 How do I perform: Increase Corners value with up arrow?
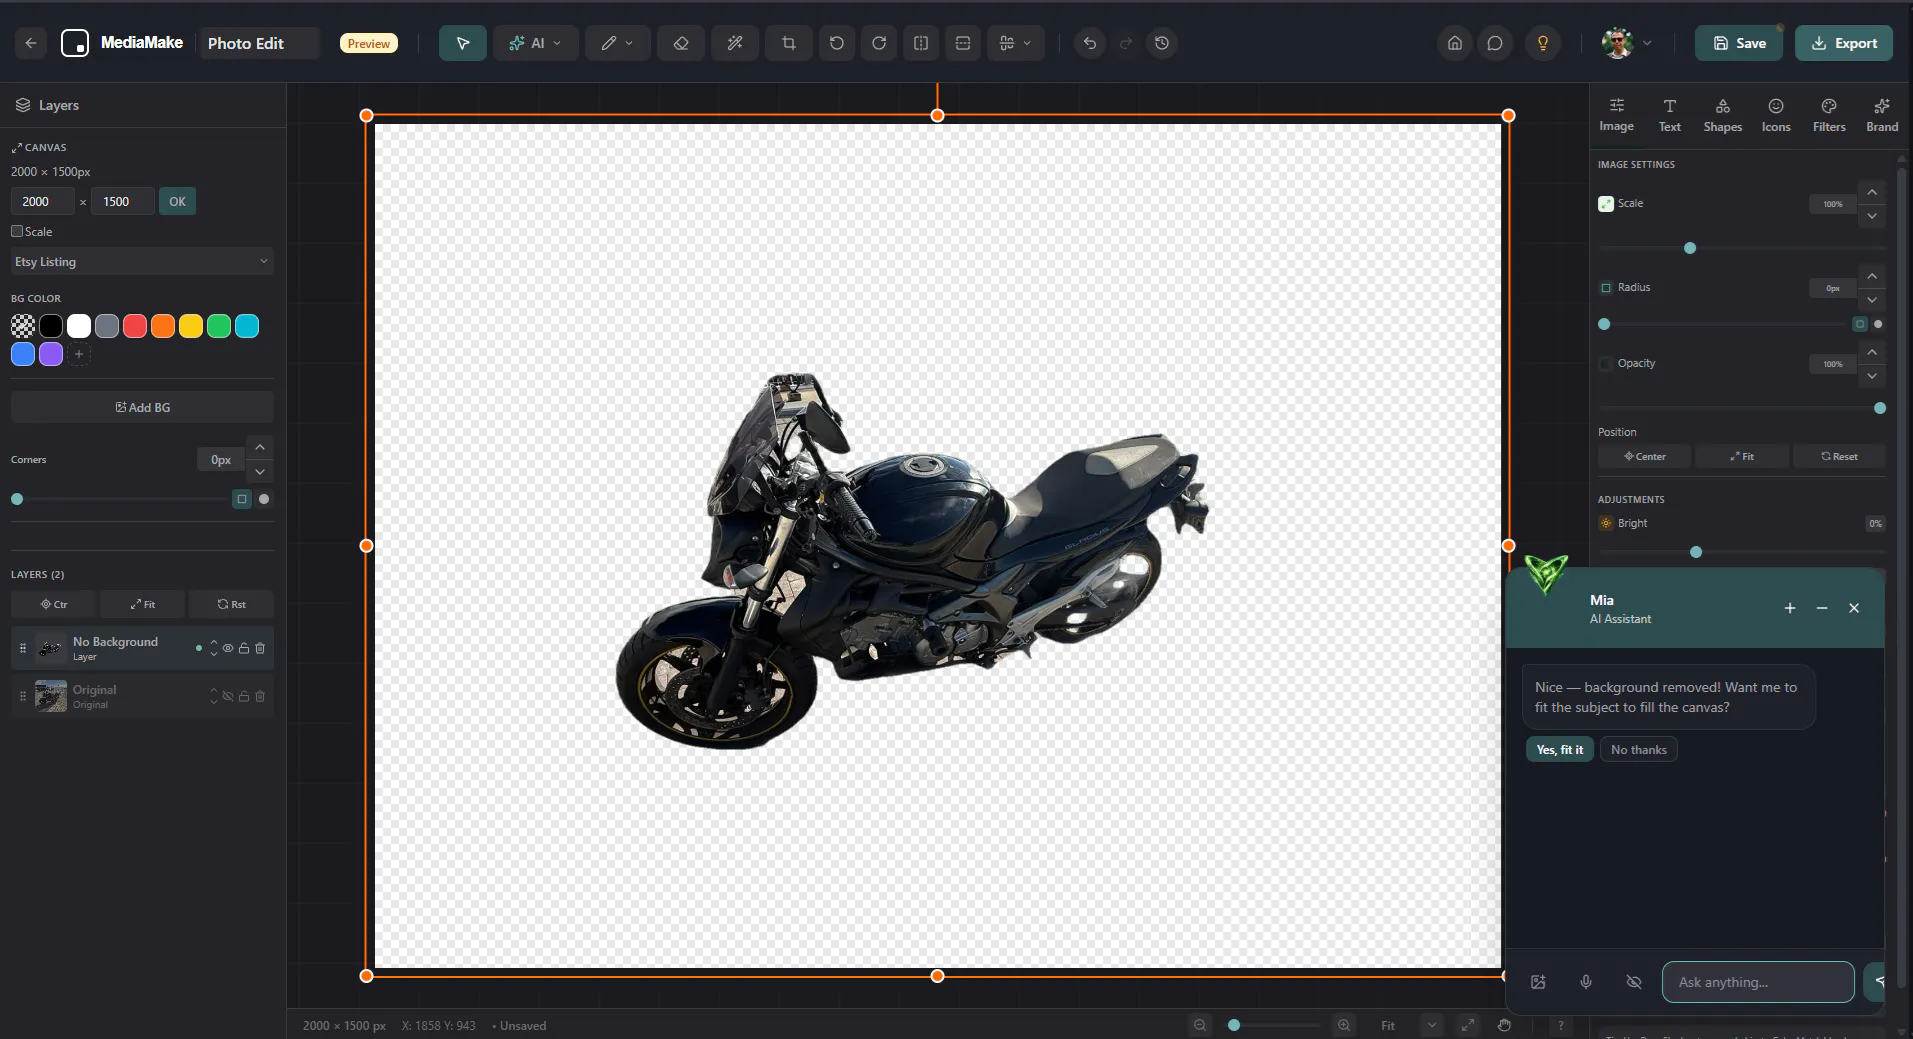[x=260, y=447]
